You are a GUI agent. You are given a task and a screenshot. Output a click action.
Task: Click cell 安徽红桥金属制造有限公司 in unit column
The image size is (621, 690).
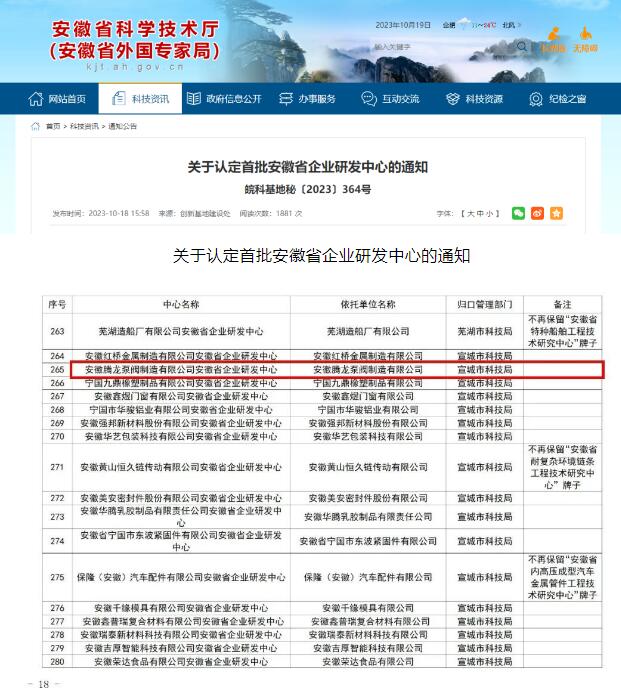pos(368,356)
